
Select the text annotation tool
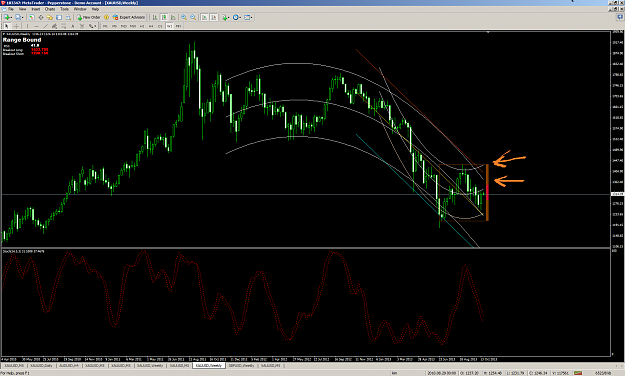[x=73, y=26]
